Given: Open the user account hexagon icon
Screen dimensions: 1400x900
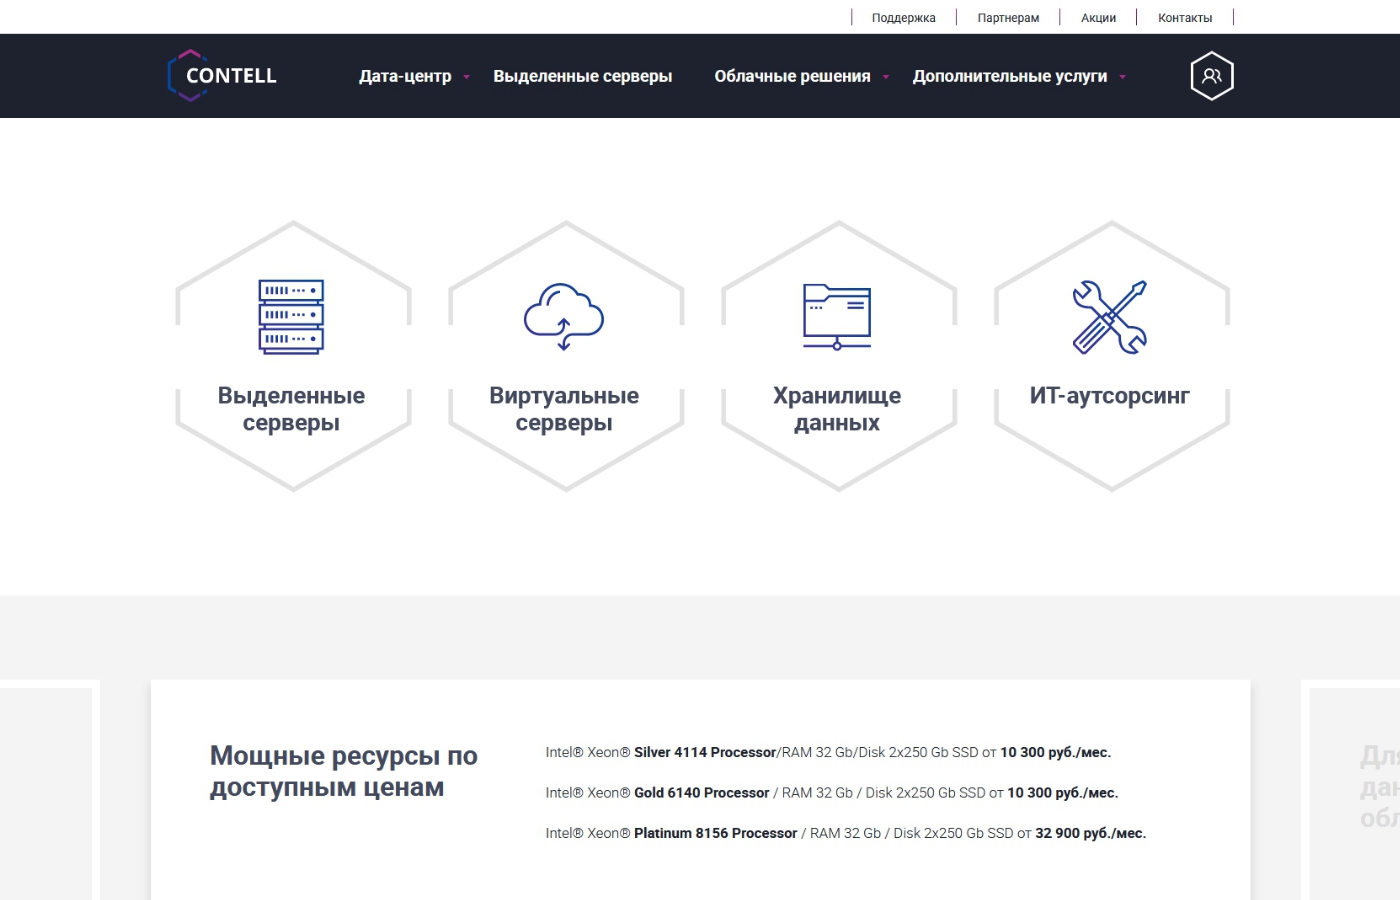Looking at the screenshot, I should (x=1212, y=76).
